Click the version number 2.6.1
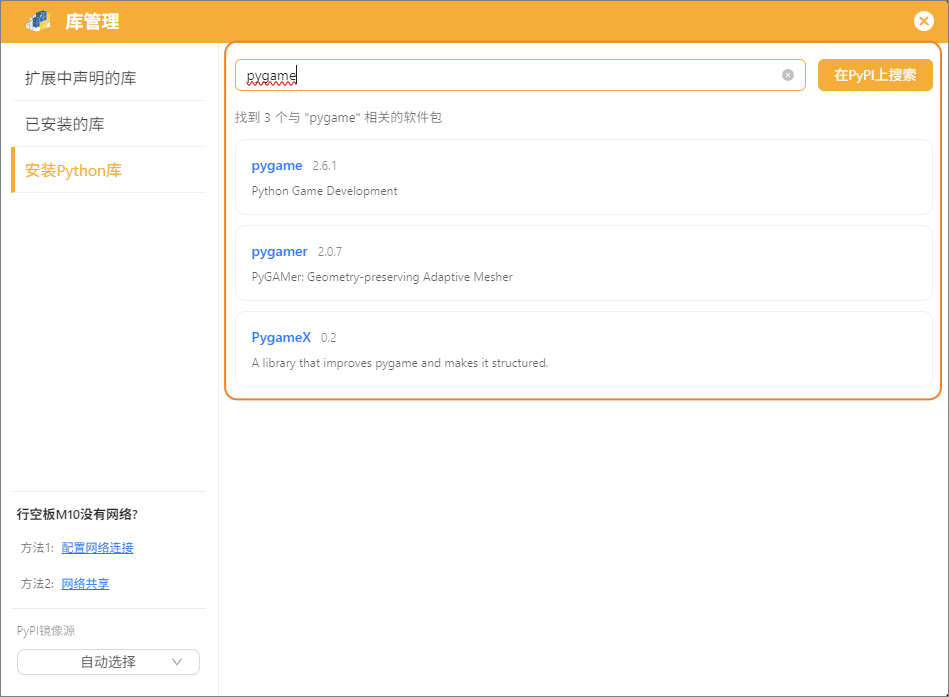This screenshot has width=949, height=697. pos(324,166)
